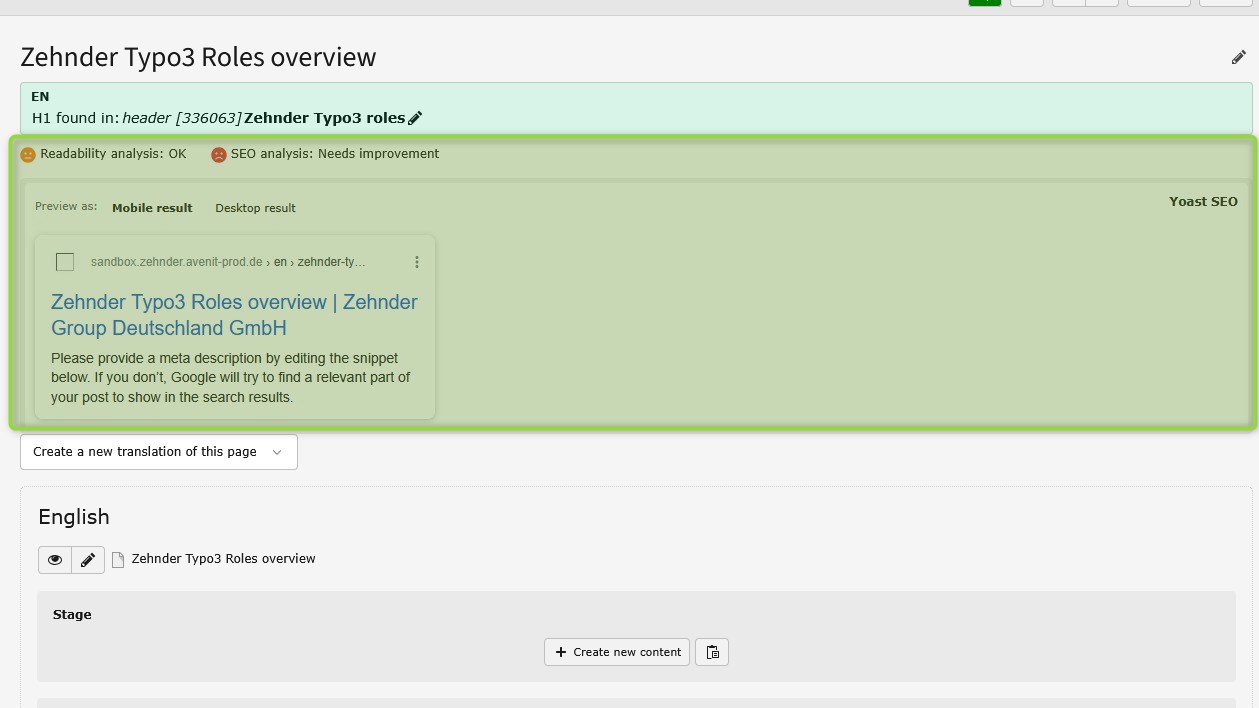This screenshot has width=1259, height=708.
Task: Click the Readability analysis smiley icon
Action: (28, 155)
